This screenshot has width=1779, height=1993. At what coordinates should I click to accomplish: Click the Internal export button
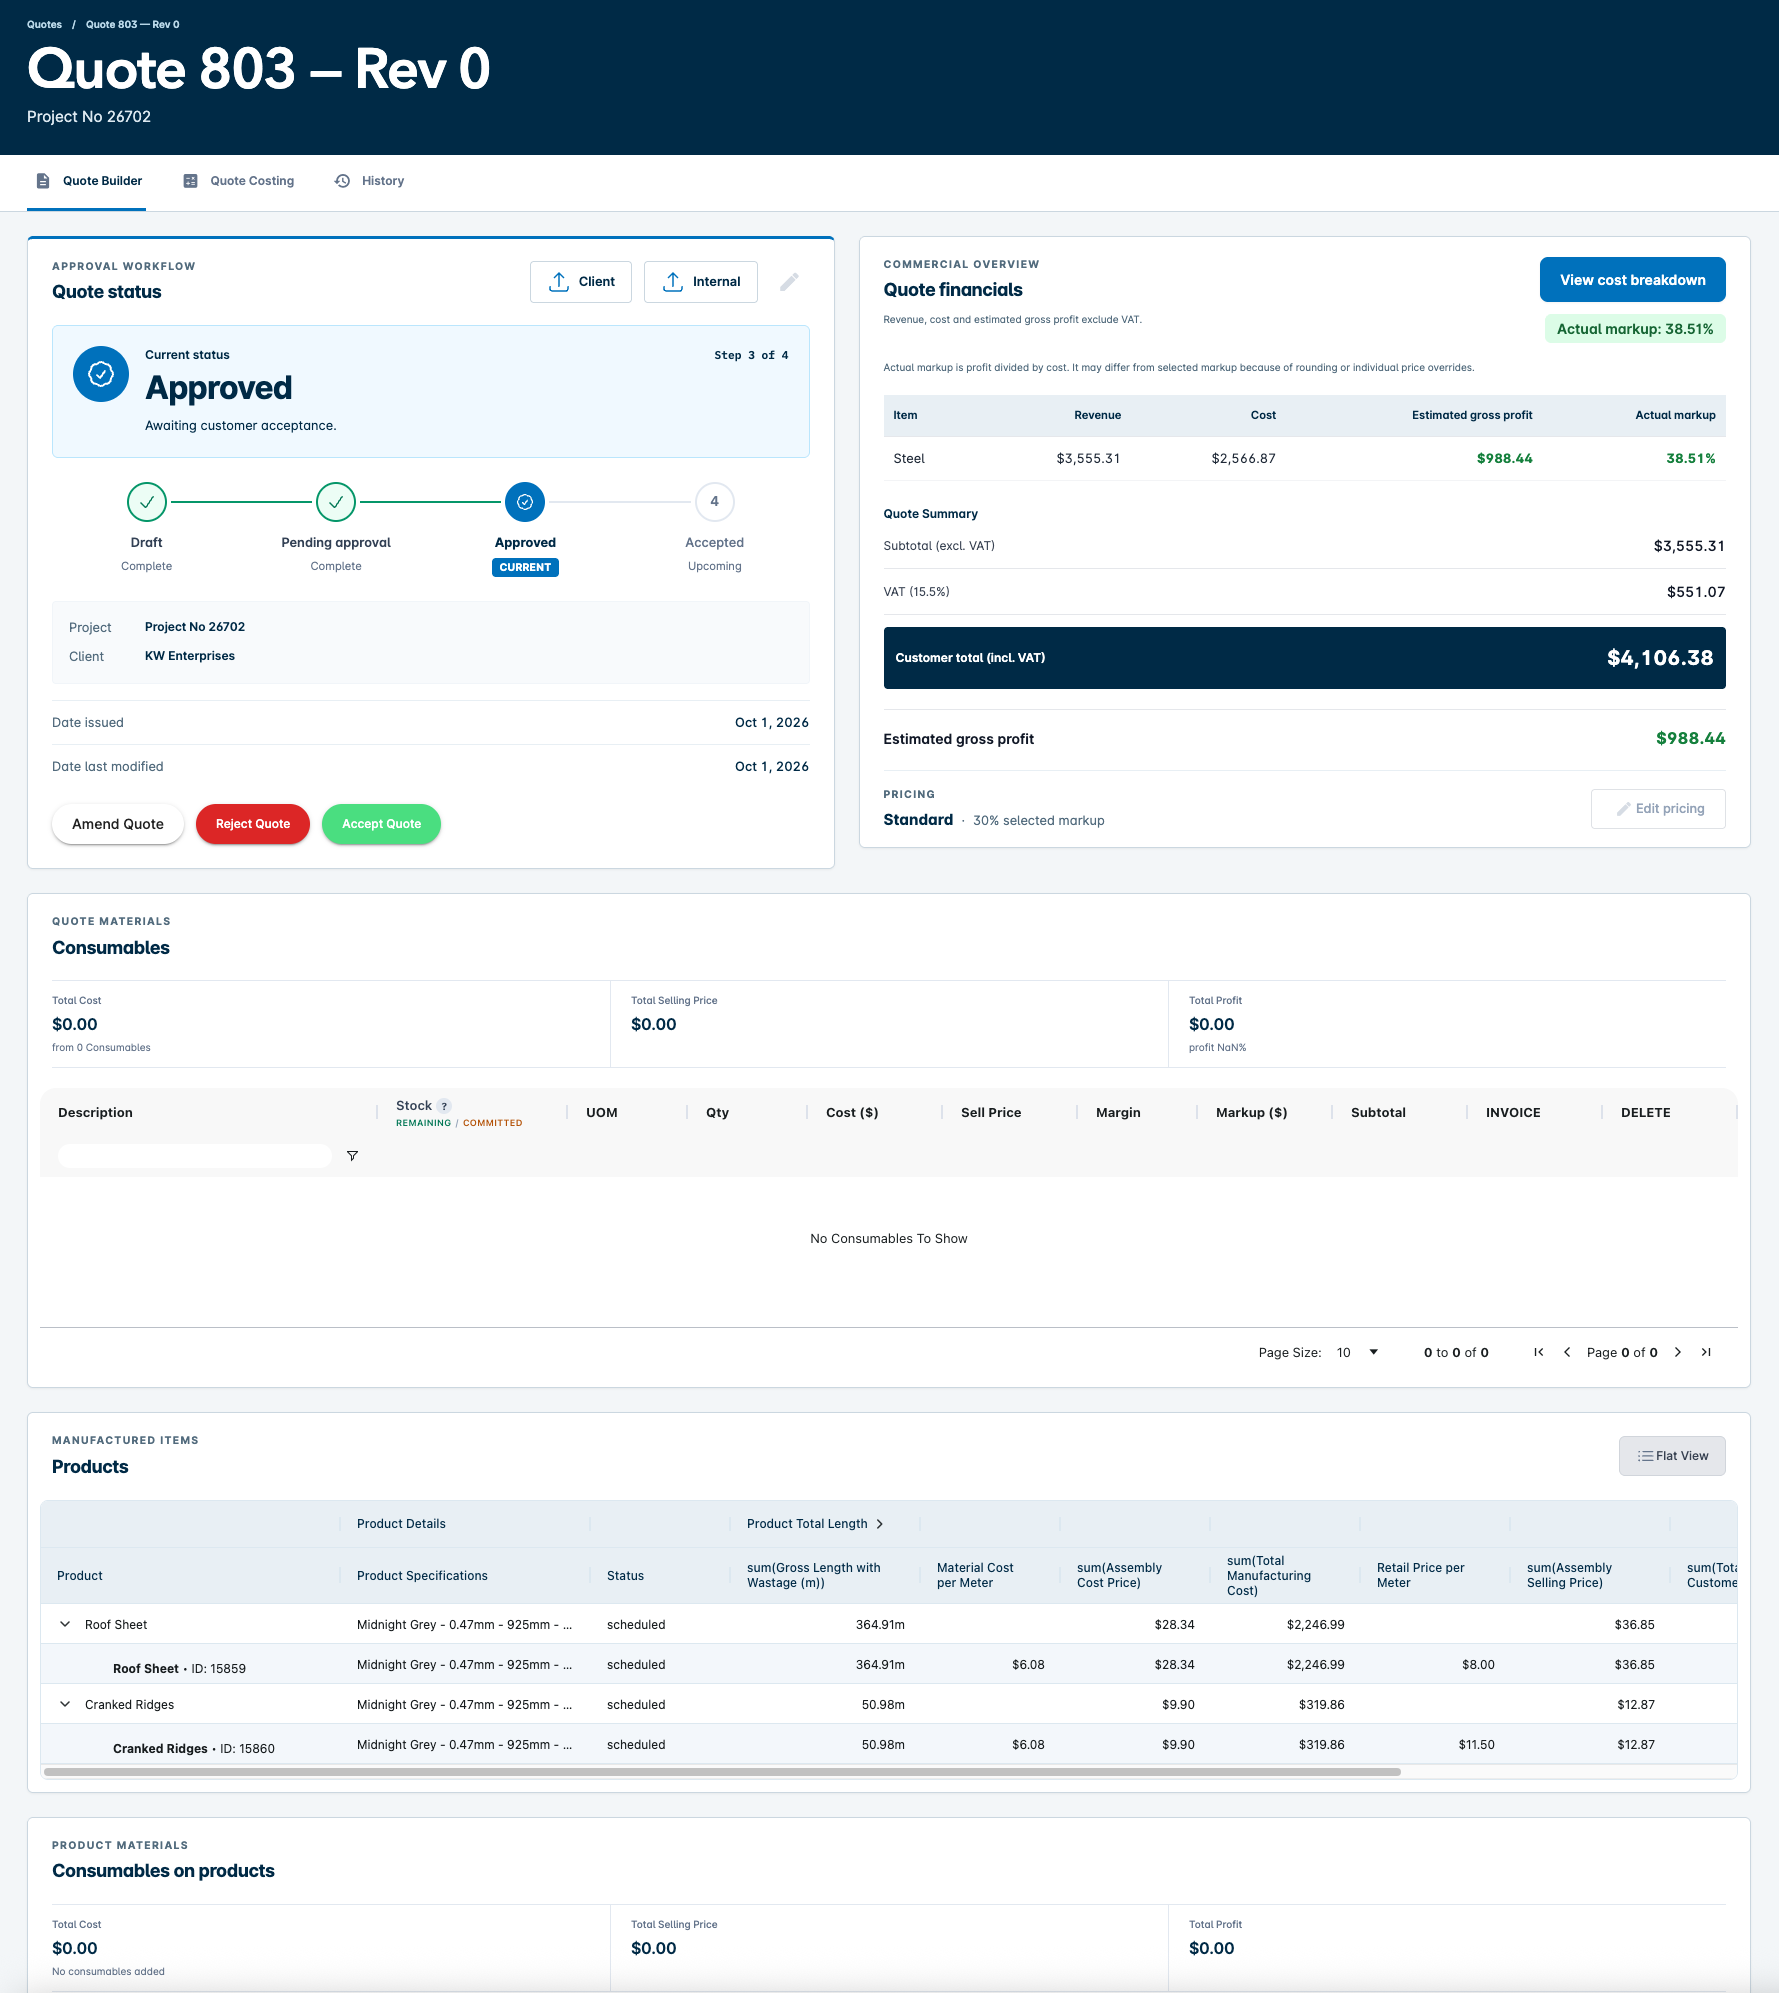(x=701, y=282)
